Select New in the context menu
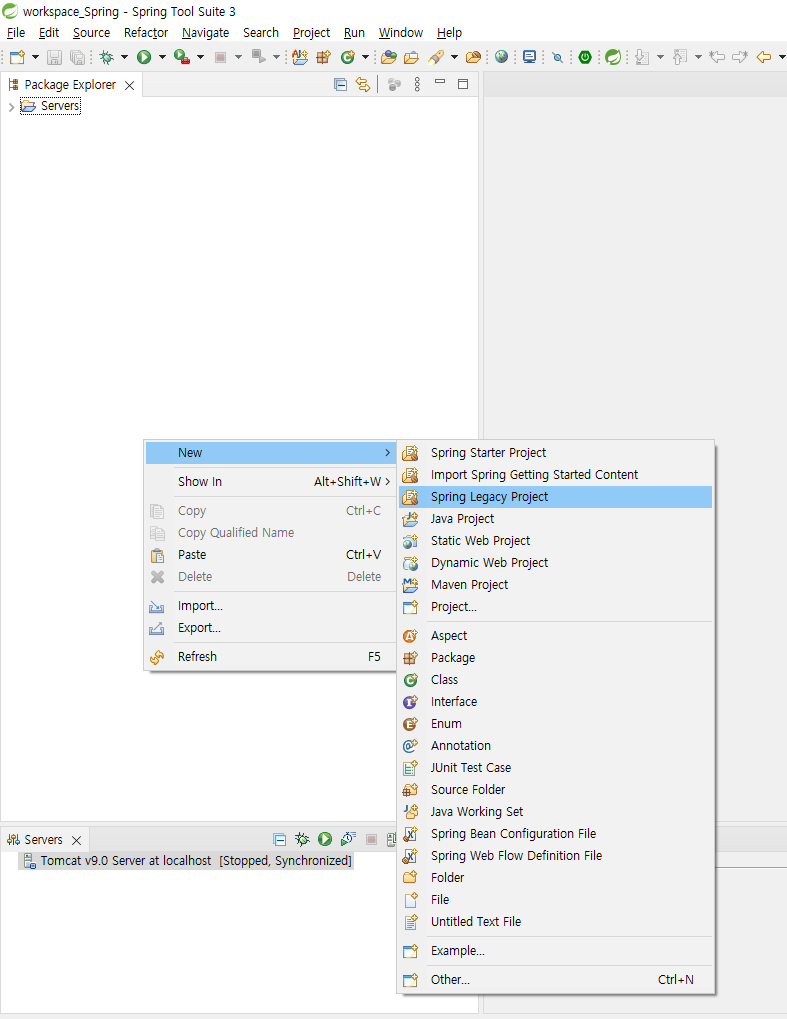 click(x=270, y=453)
